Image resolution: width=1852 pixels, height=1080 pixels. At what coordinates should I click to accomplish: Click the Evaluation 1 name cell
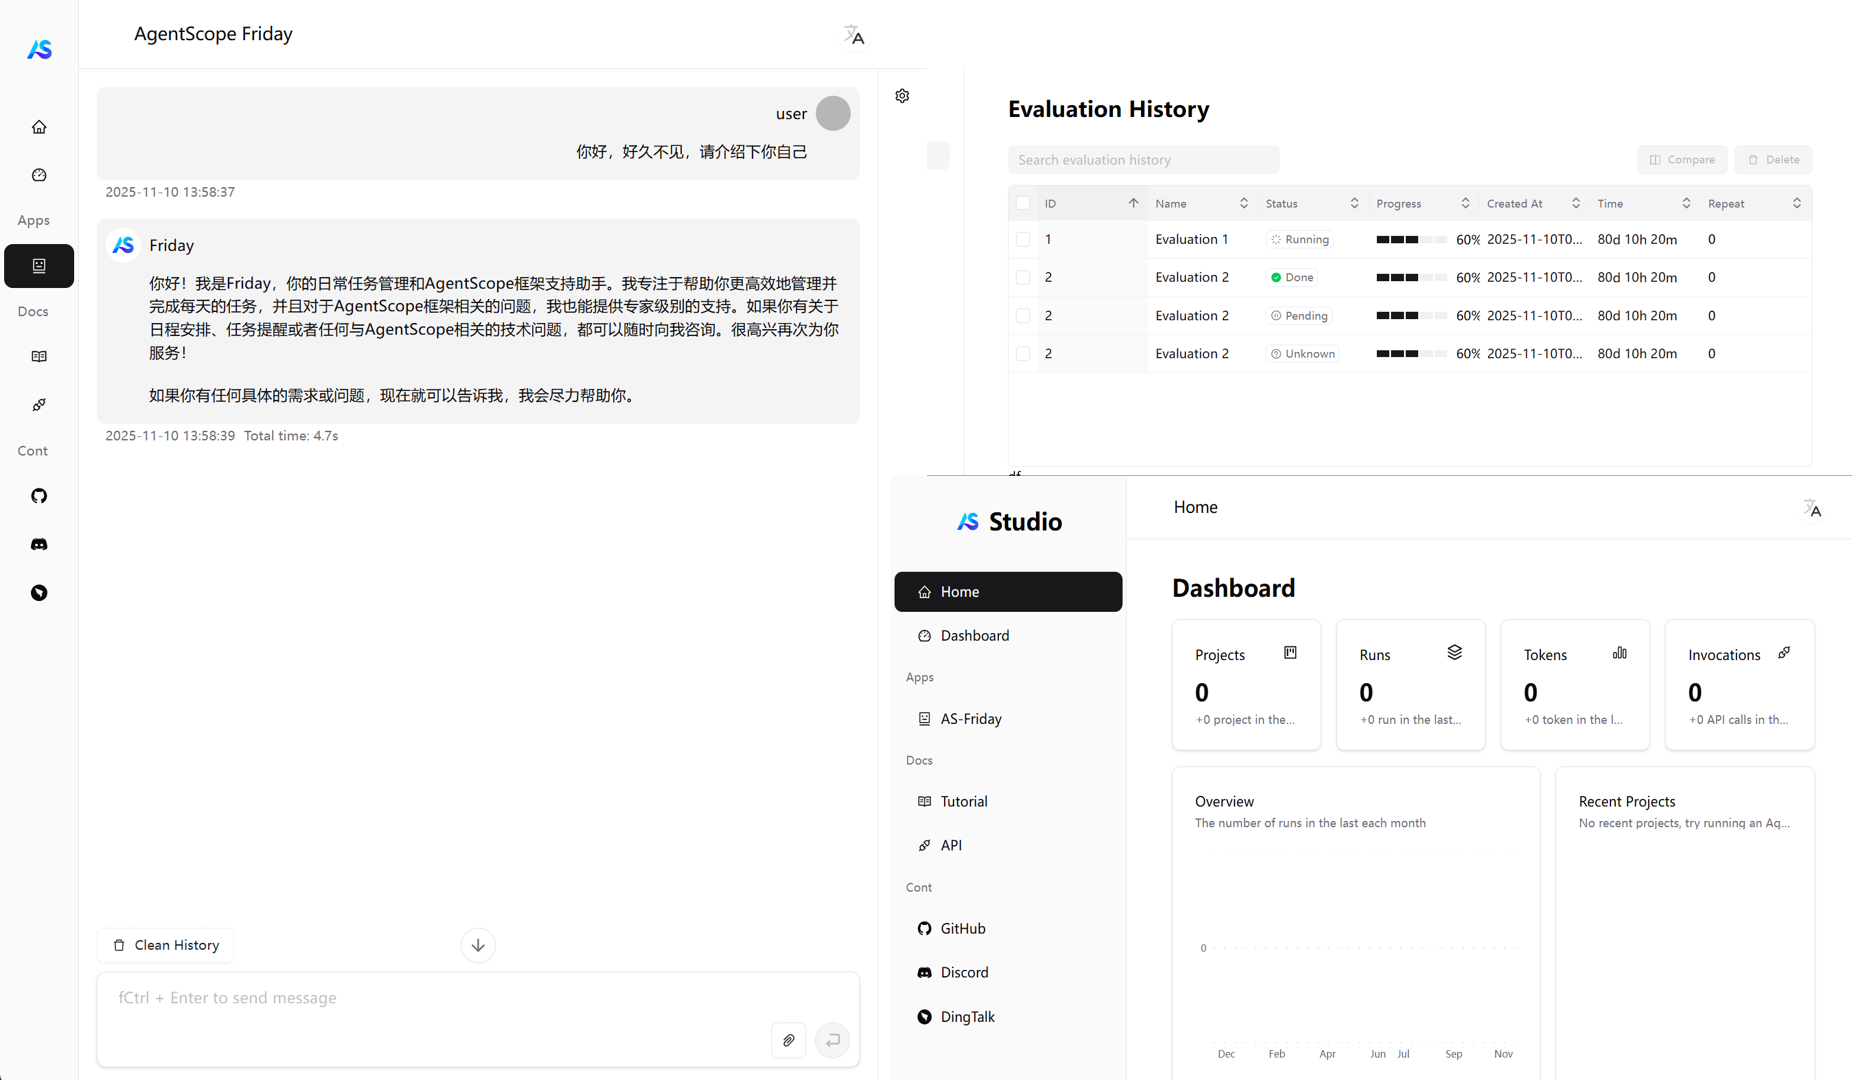click(1192, 239)
